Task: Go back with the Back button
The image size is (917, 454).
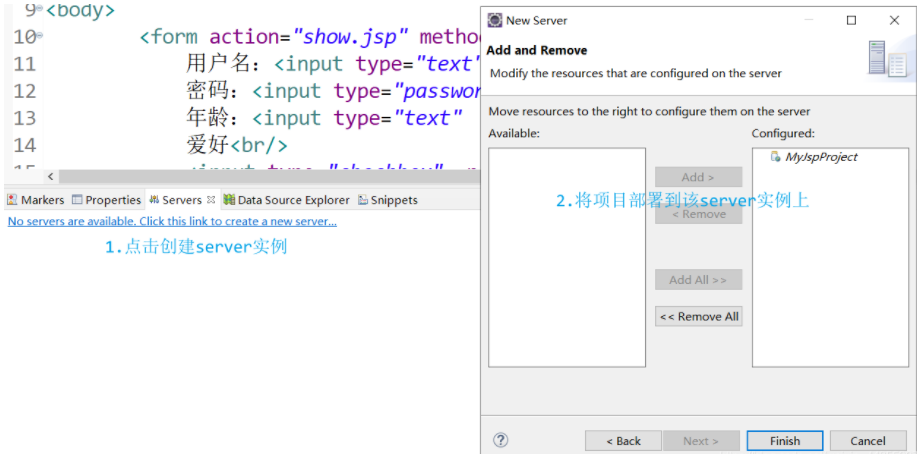Action: (x=622, y=440)
